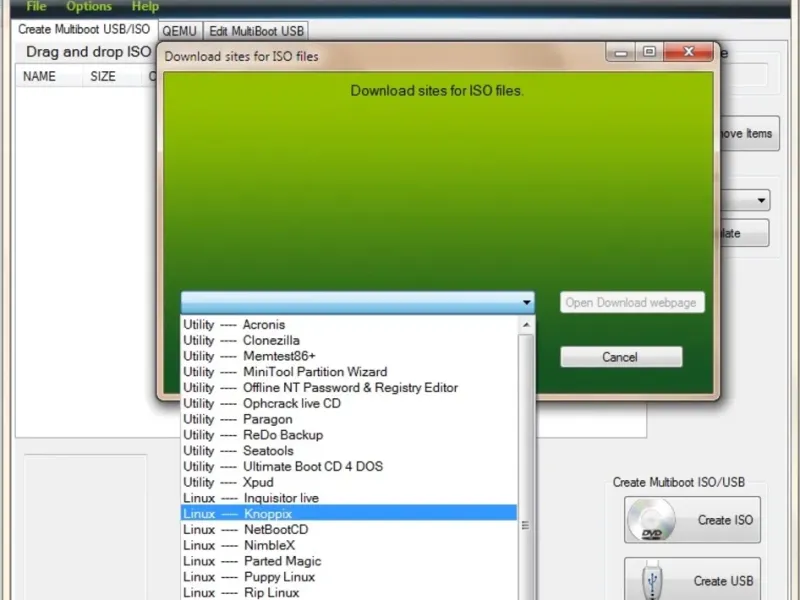Select Linux Rip Linux entry
Screen dimensions: 800x600
pyautogui.click(x=349, y=592)
